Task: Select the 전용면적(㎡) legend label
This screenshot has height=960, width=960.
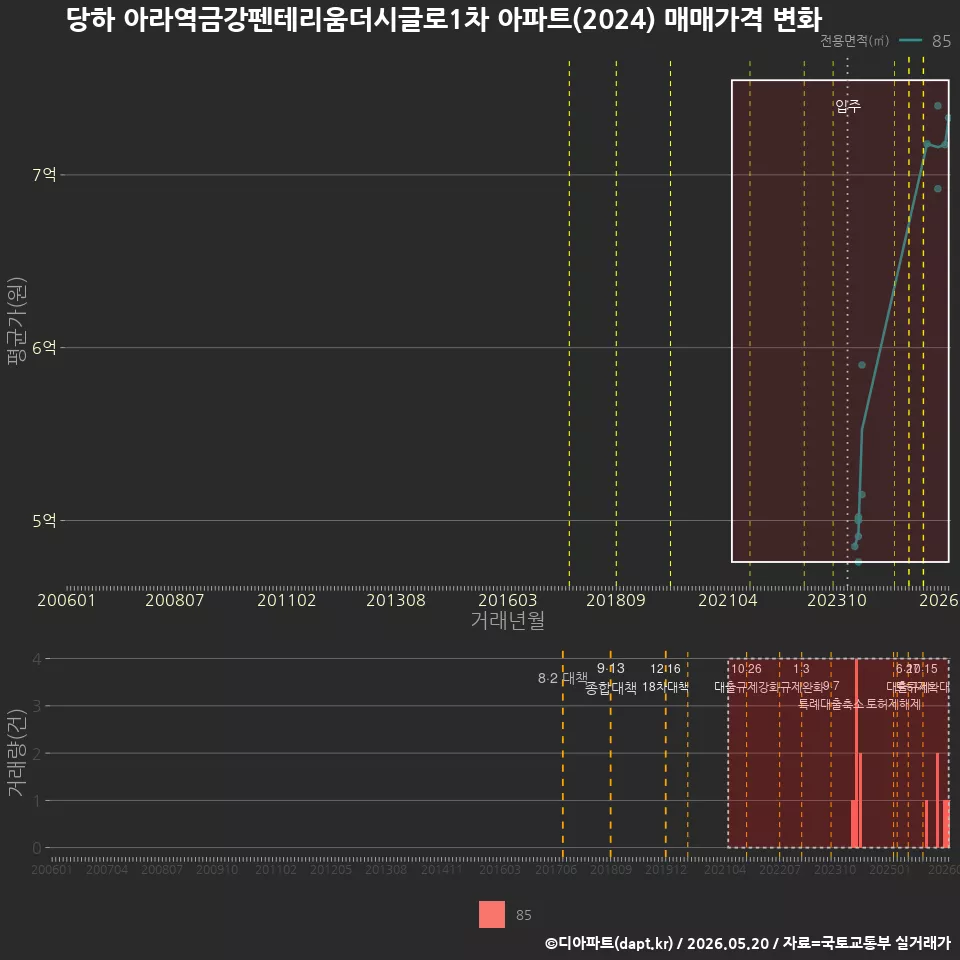Action: tap(854, 41)
